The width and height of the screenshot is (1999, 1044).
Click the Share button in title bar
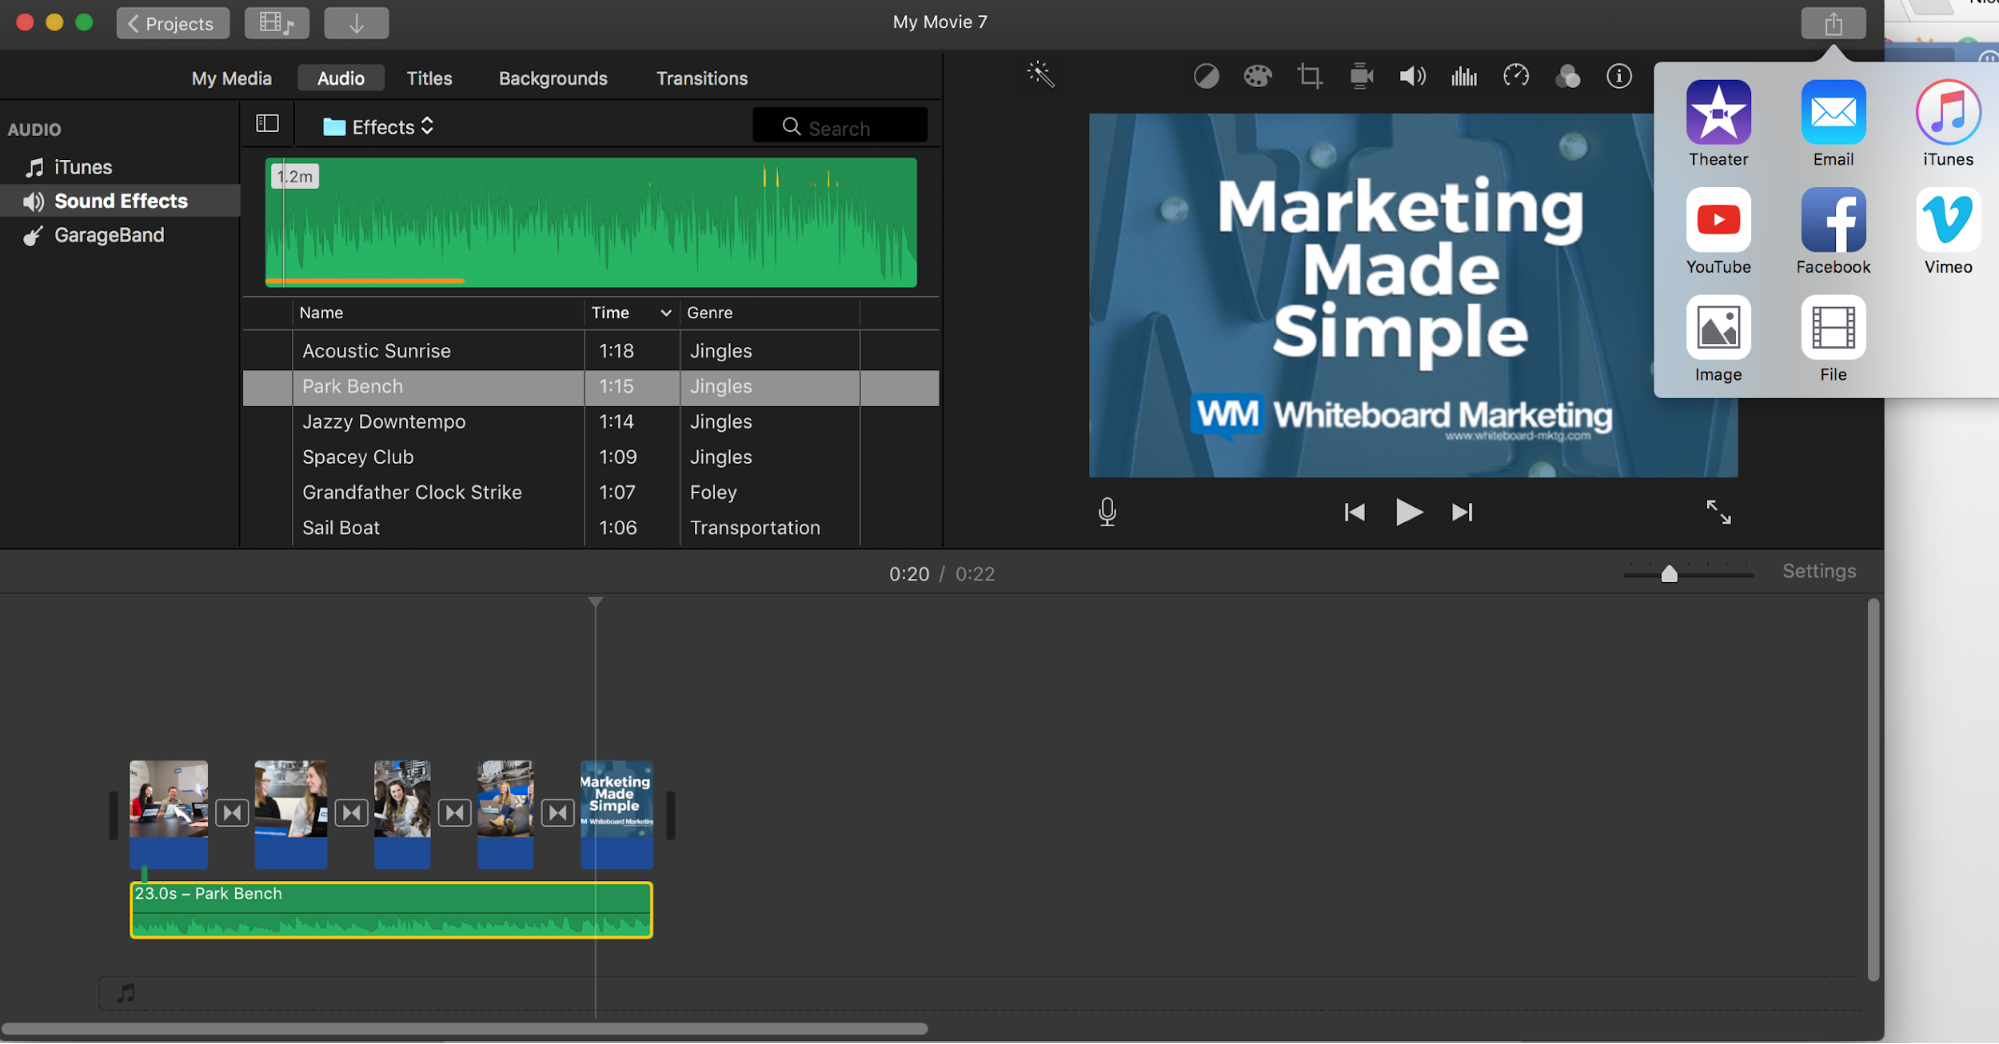point(1833,23)
